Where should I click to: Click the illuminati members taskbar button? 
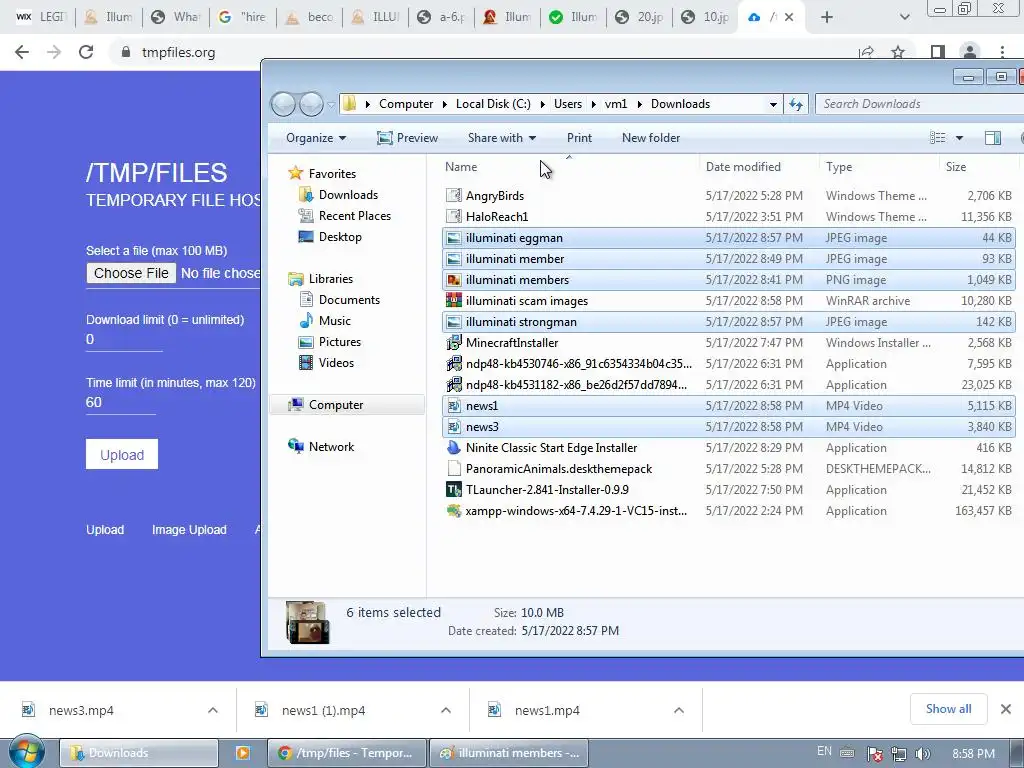point(509,753)
